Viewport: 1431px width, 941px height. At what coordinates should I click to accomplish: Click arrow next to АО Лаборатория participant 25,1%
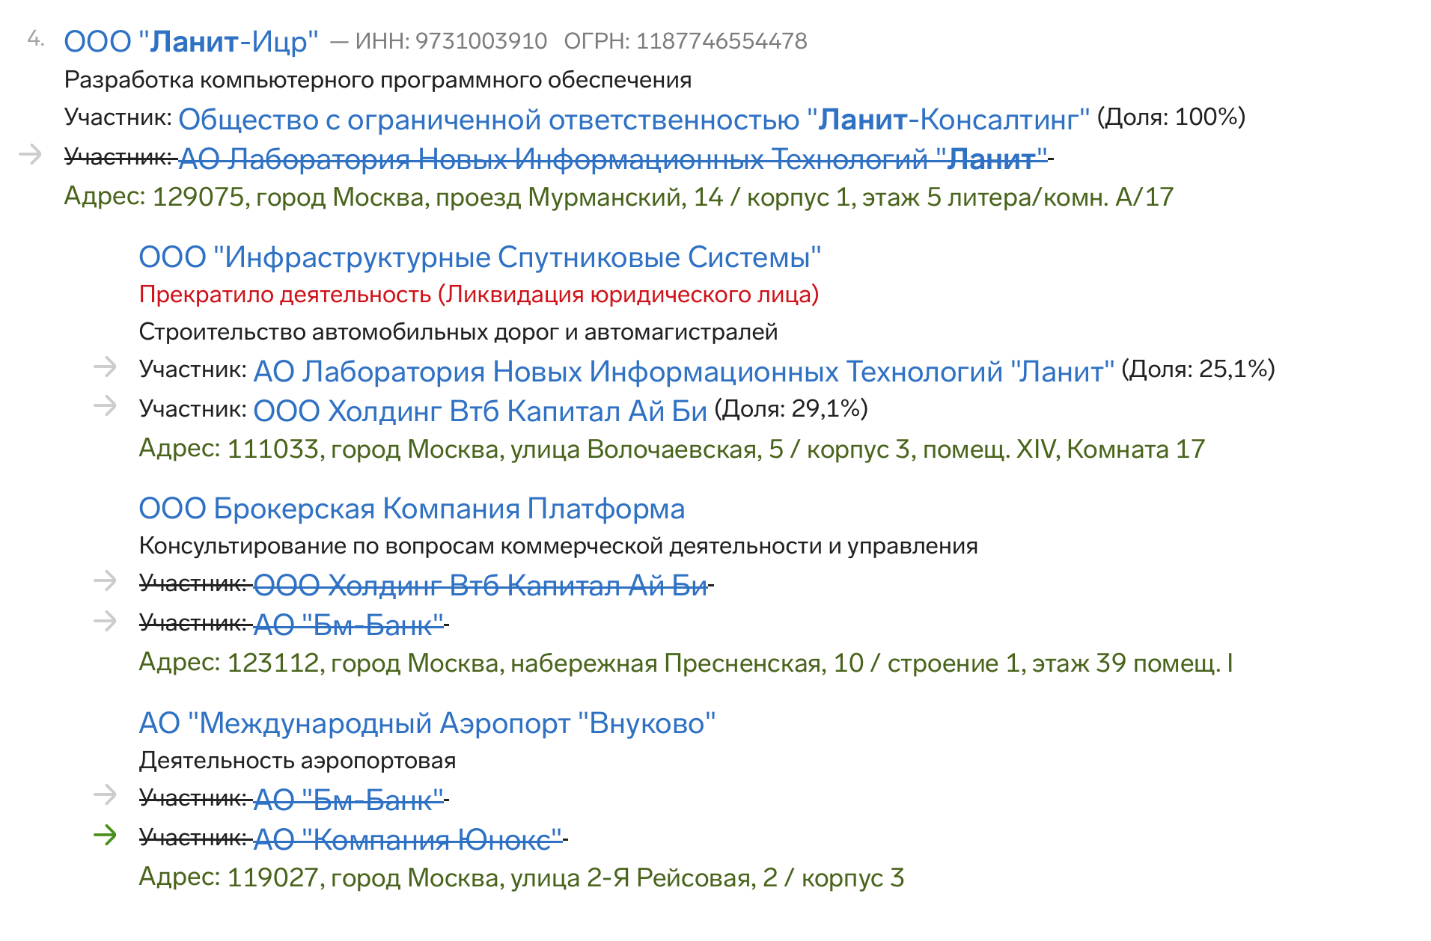[x=105, y=367]
